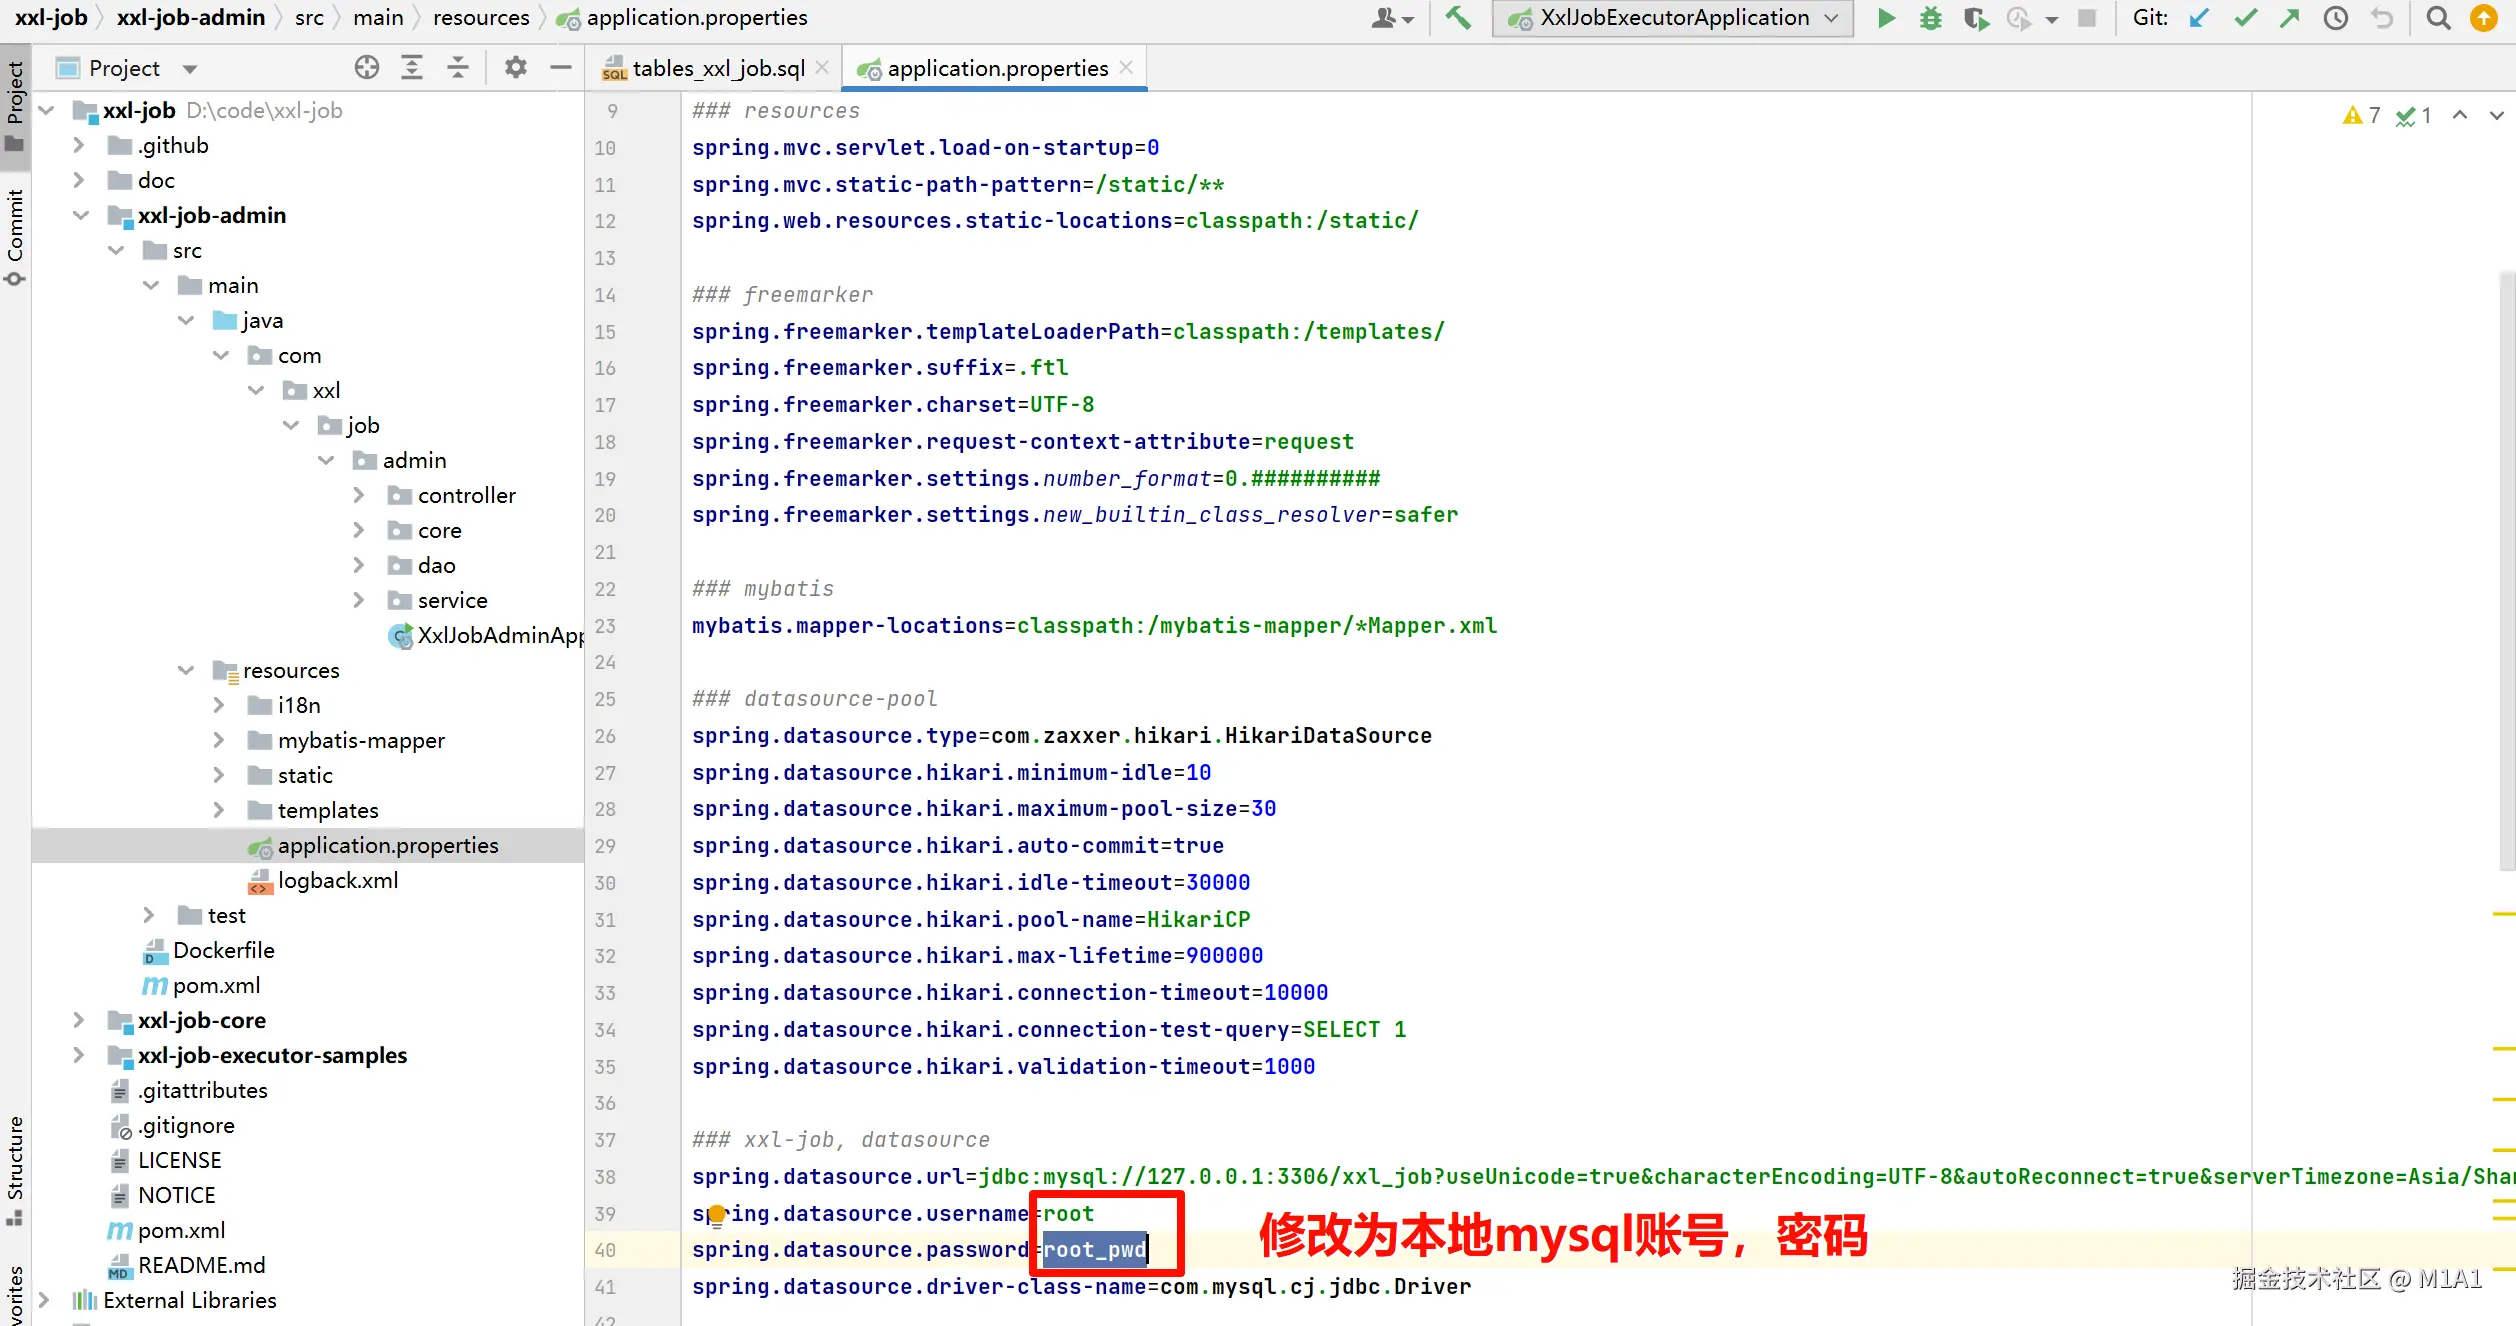
Task: Expand the controller package folder
Action: coord(359,495)
